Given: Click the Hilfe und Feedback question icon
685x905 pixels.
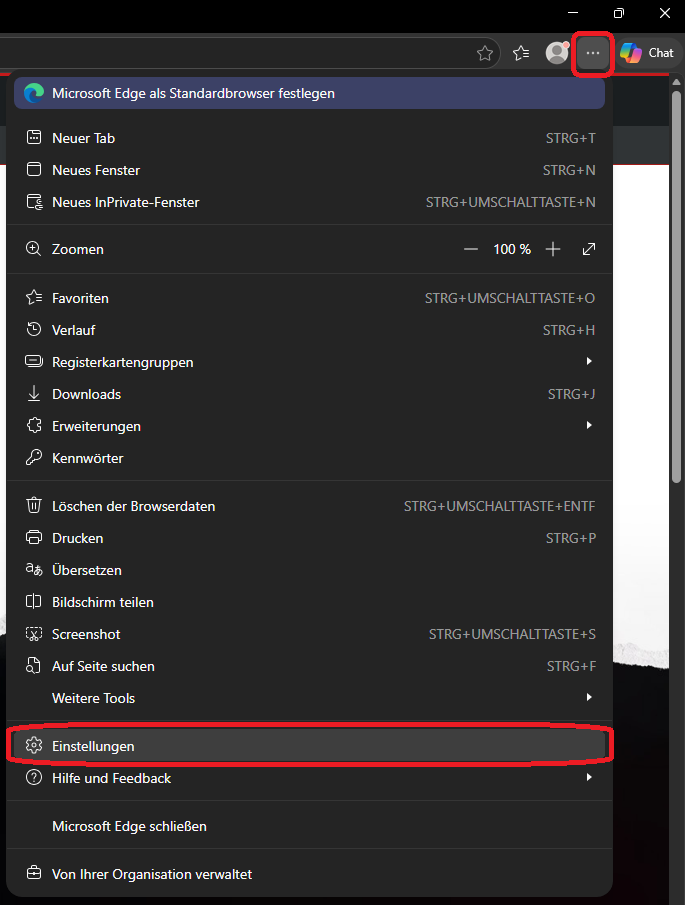Looking at the screenshot, I should [34, 777].
